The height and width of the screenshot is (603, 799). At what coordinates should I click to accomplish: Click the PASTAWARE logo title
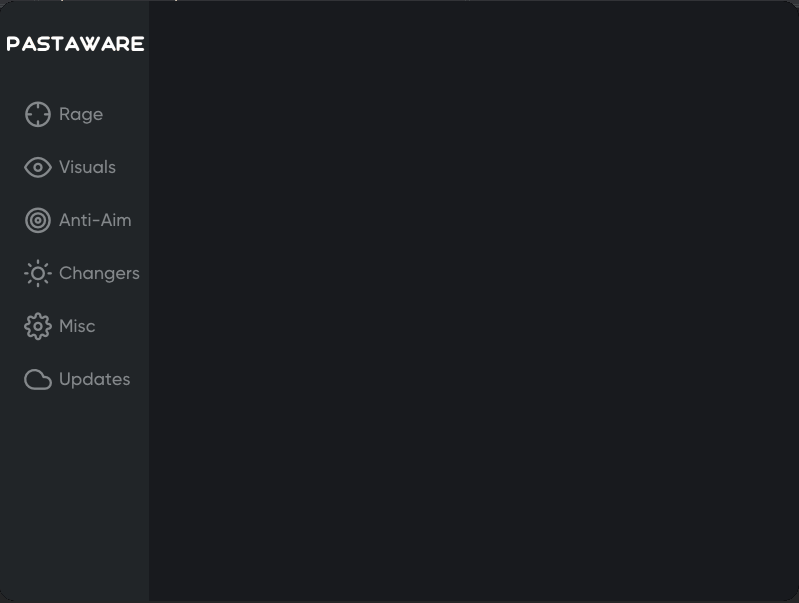(75, 44)
